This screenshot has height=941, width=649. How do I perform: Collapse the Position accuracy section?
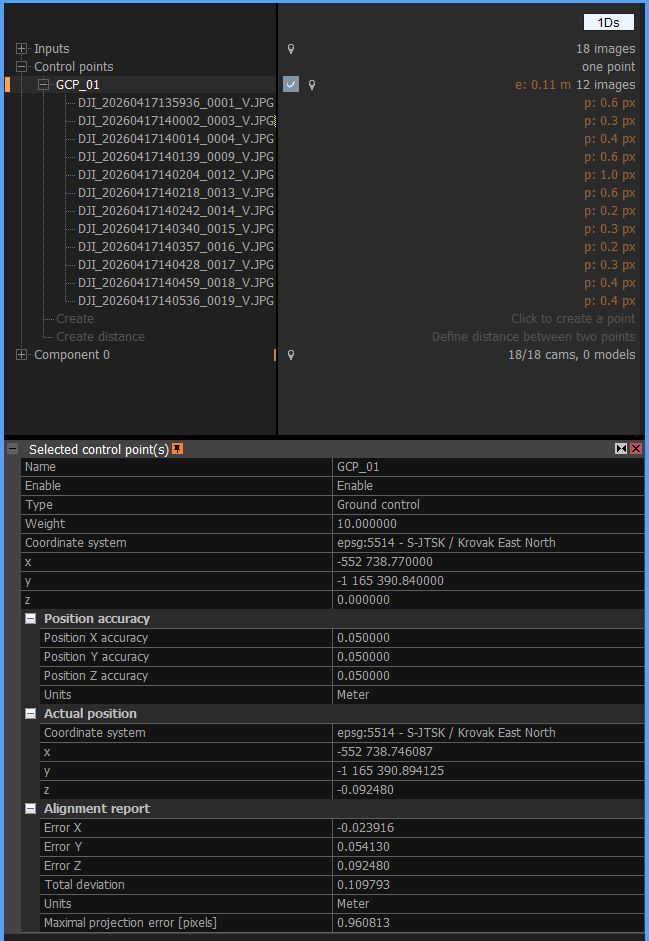click(31, 619)
